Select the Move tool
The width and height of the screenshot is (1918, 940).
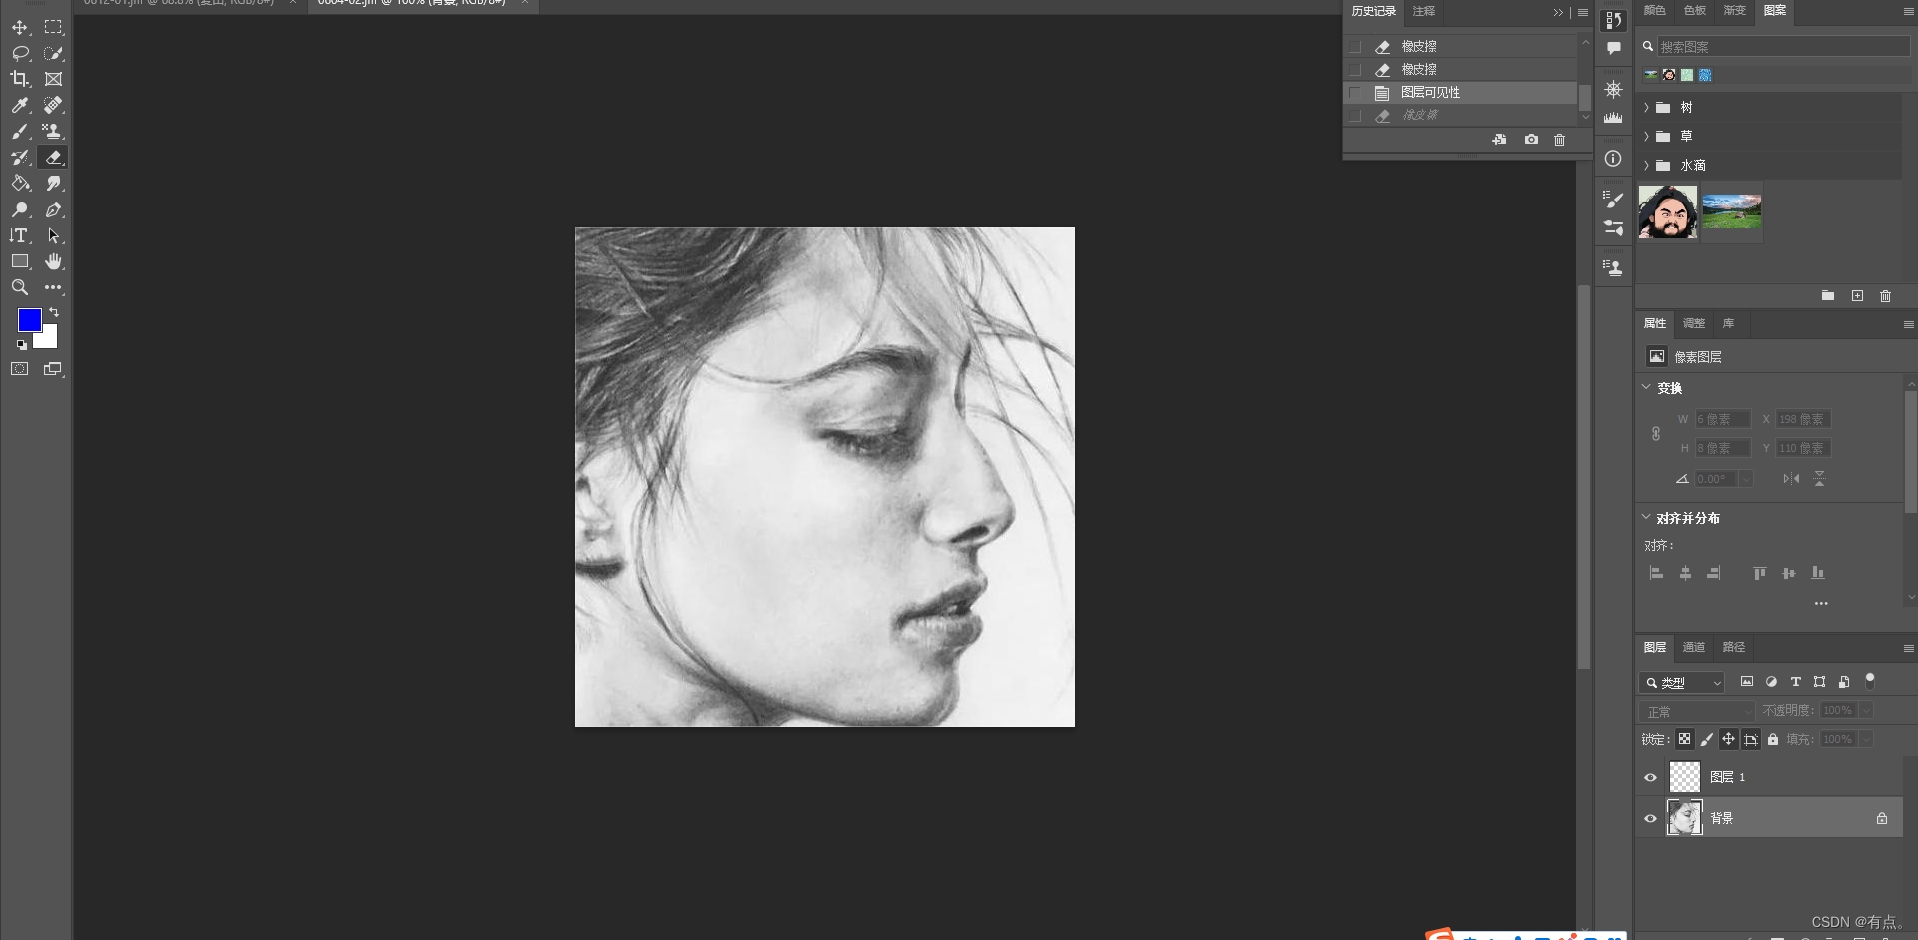[20, 27]
